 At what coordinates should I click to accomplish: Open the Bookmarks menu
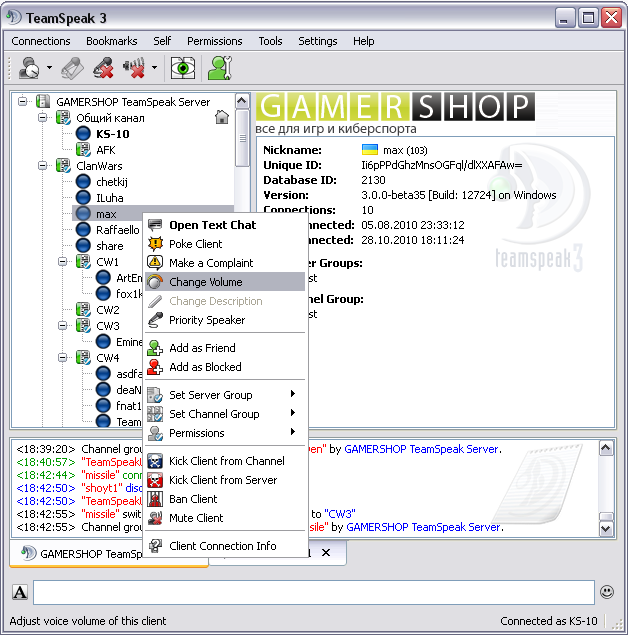[111, 41]
